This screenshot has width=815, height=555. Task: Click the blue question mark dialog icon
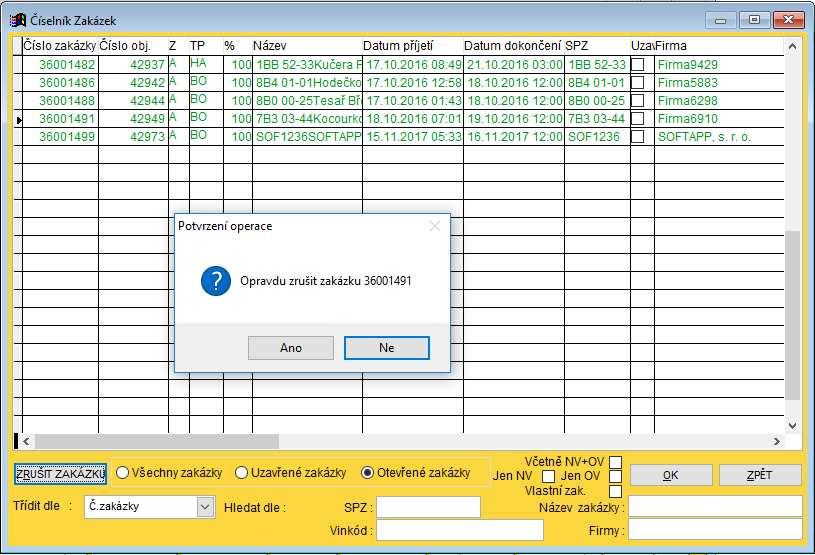click(x=216, y=281)
